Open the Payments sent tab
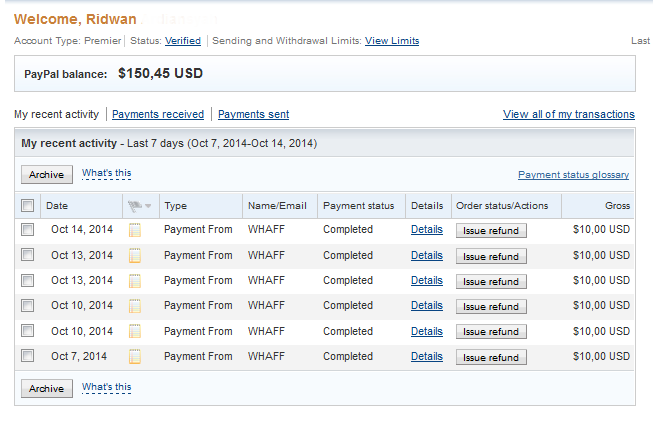The height and width of the screenshot is (422, 653). [253, 115]
